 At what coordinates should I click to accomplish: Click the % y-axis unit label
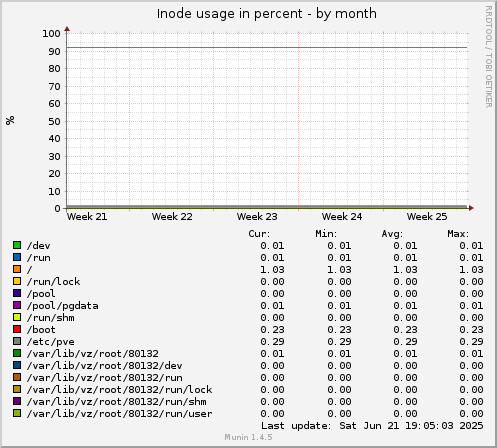coord(10,120)
